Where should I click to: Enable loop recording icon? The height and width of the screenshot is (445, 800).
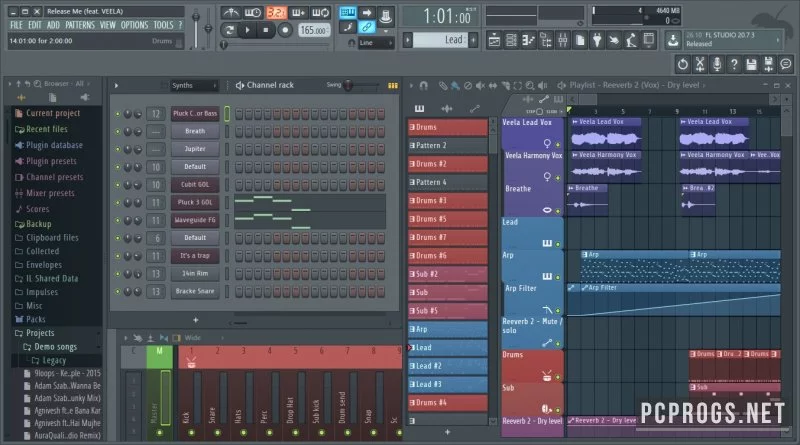point(320,12)
